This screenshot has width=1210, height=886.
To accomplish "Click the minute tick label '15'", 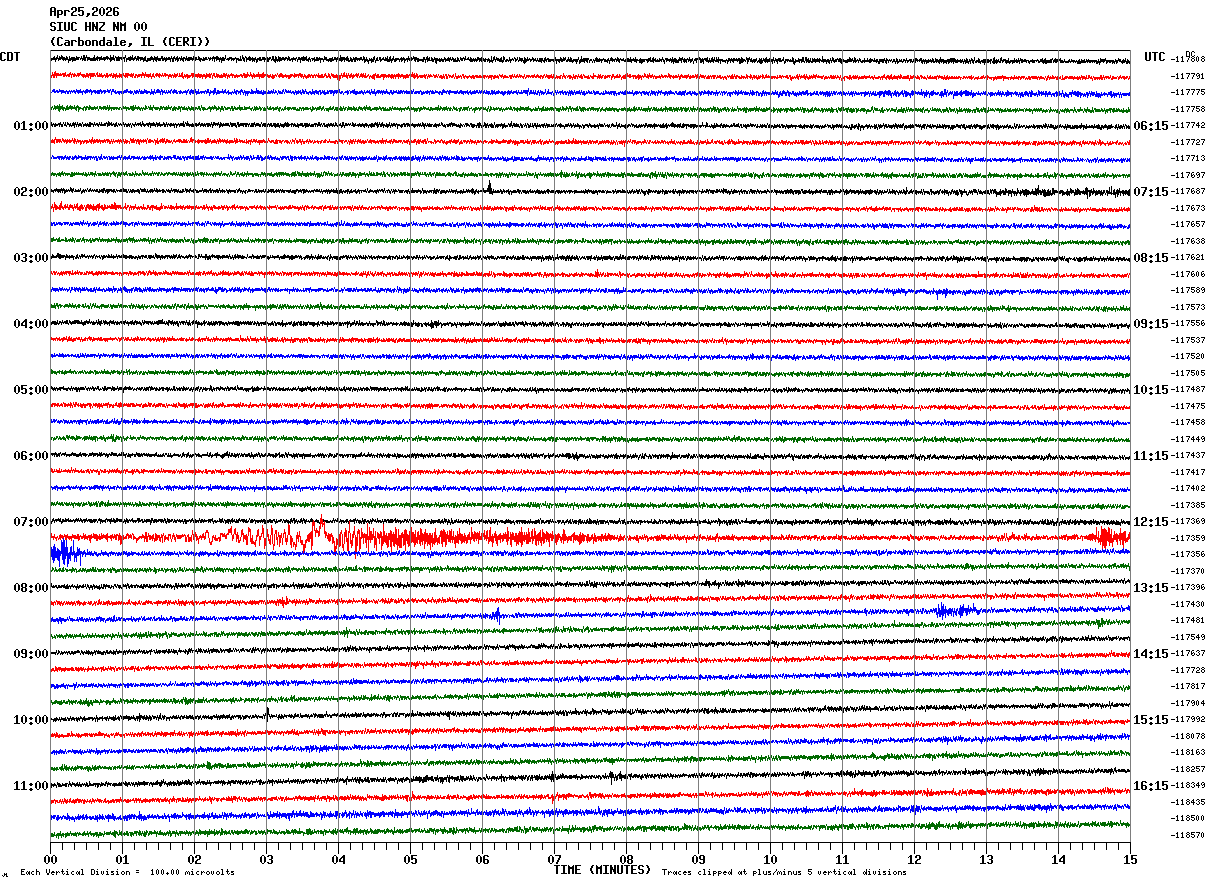I will pos(1130,859).
